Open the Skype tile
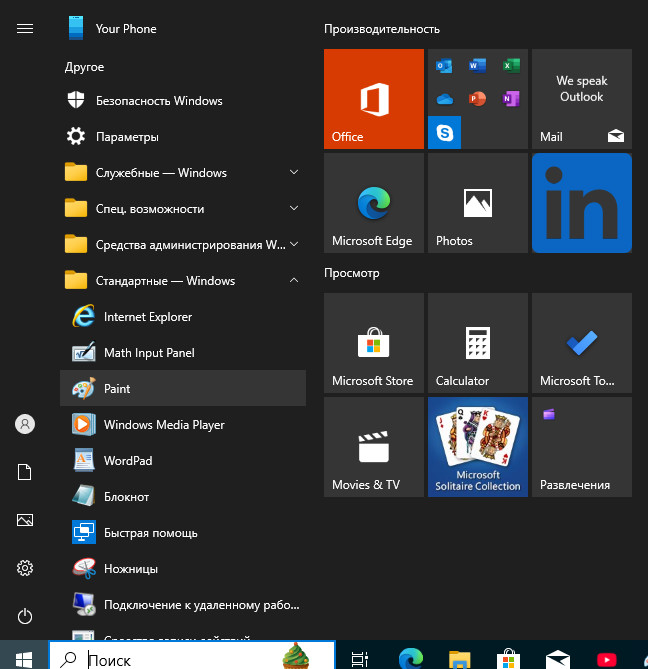This screenshot has width=648, height=669. click(444, 132)
